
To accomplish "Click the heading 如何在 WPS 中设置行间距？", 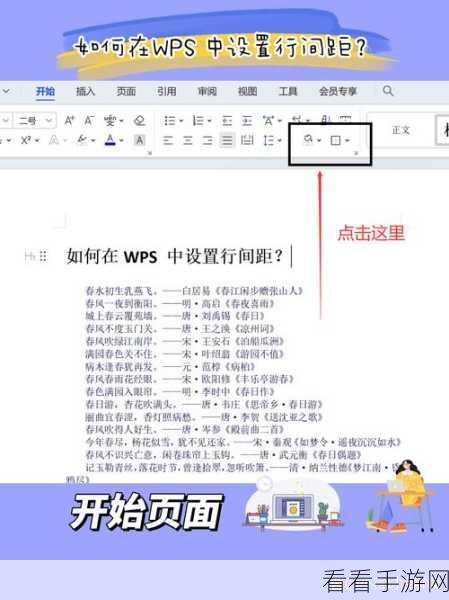I will [x=175, y=256].
